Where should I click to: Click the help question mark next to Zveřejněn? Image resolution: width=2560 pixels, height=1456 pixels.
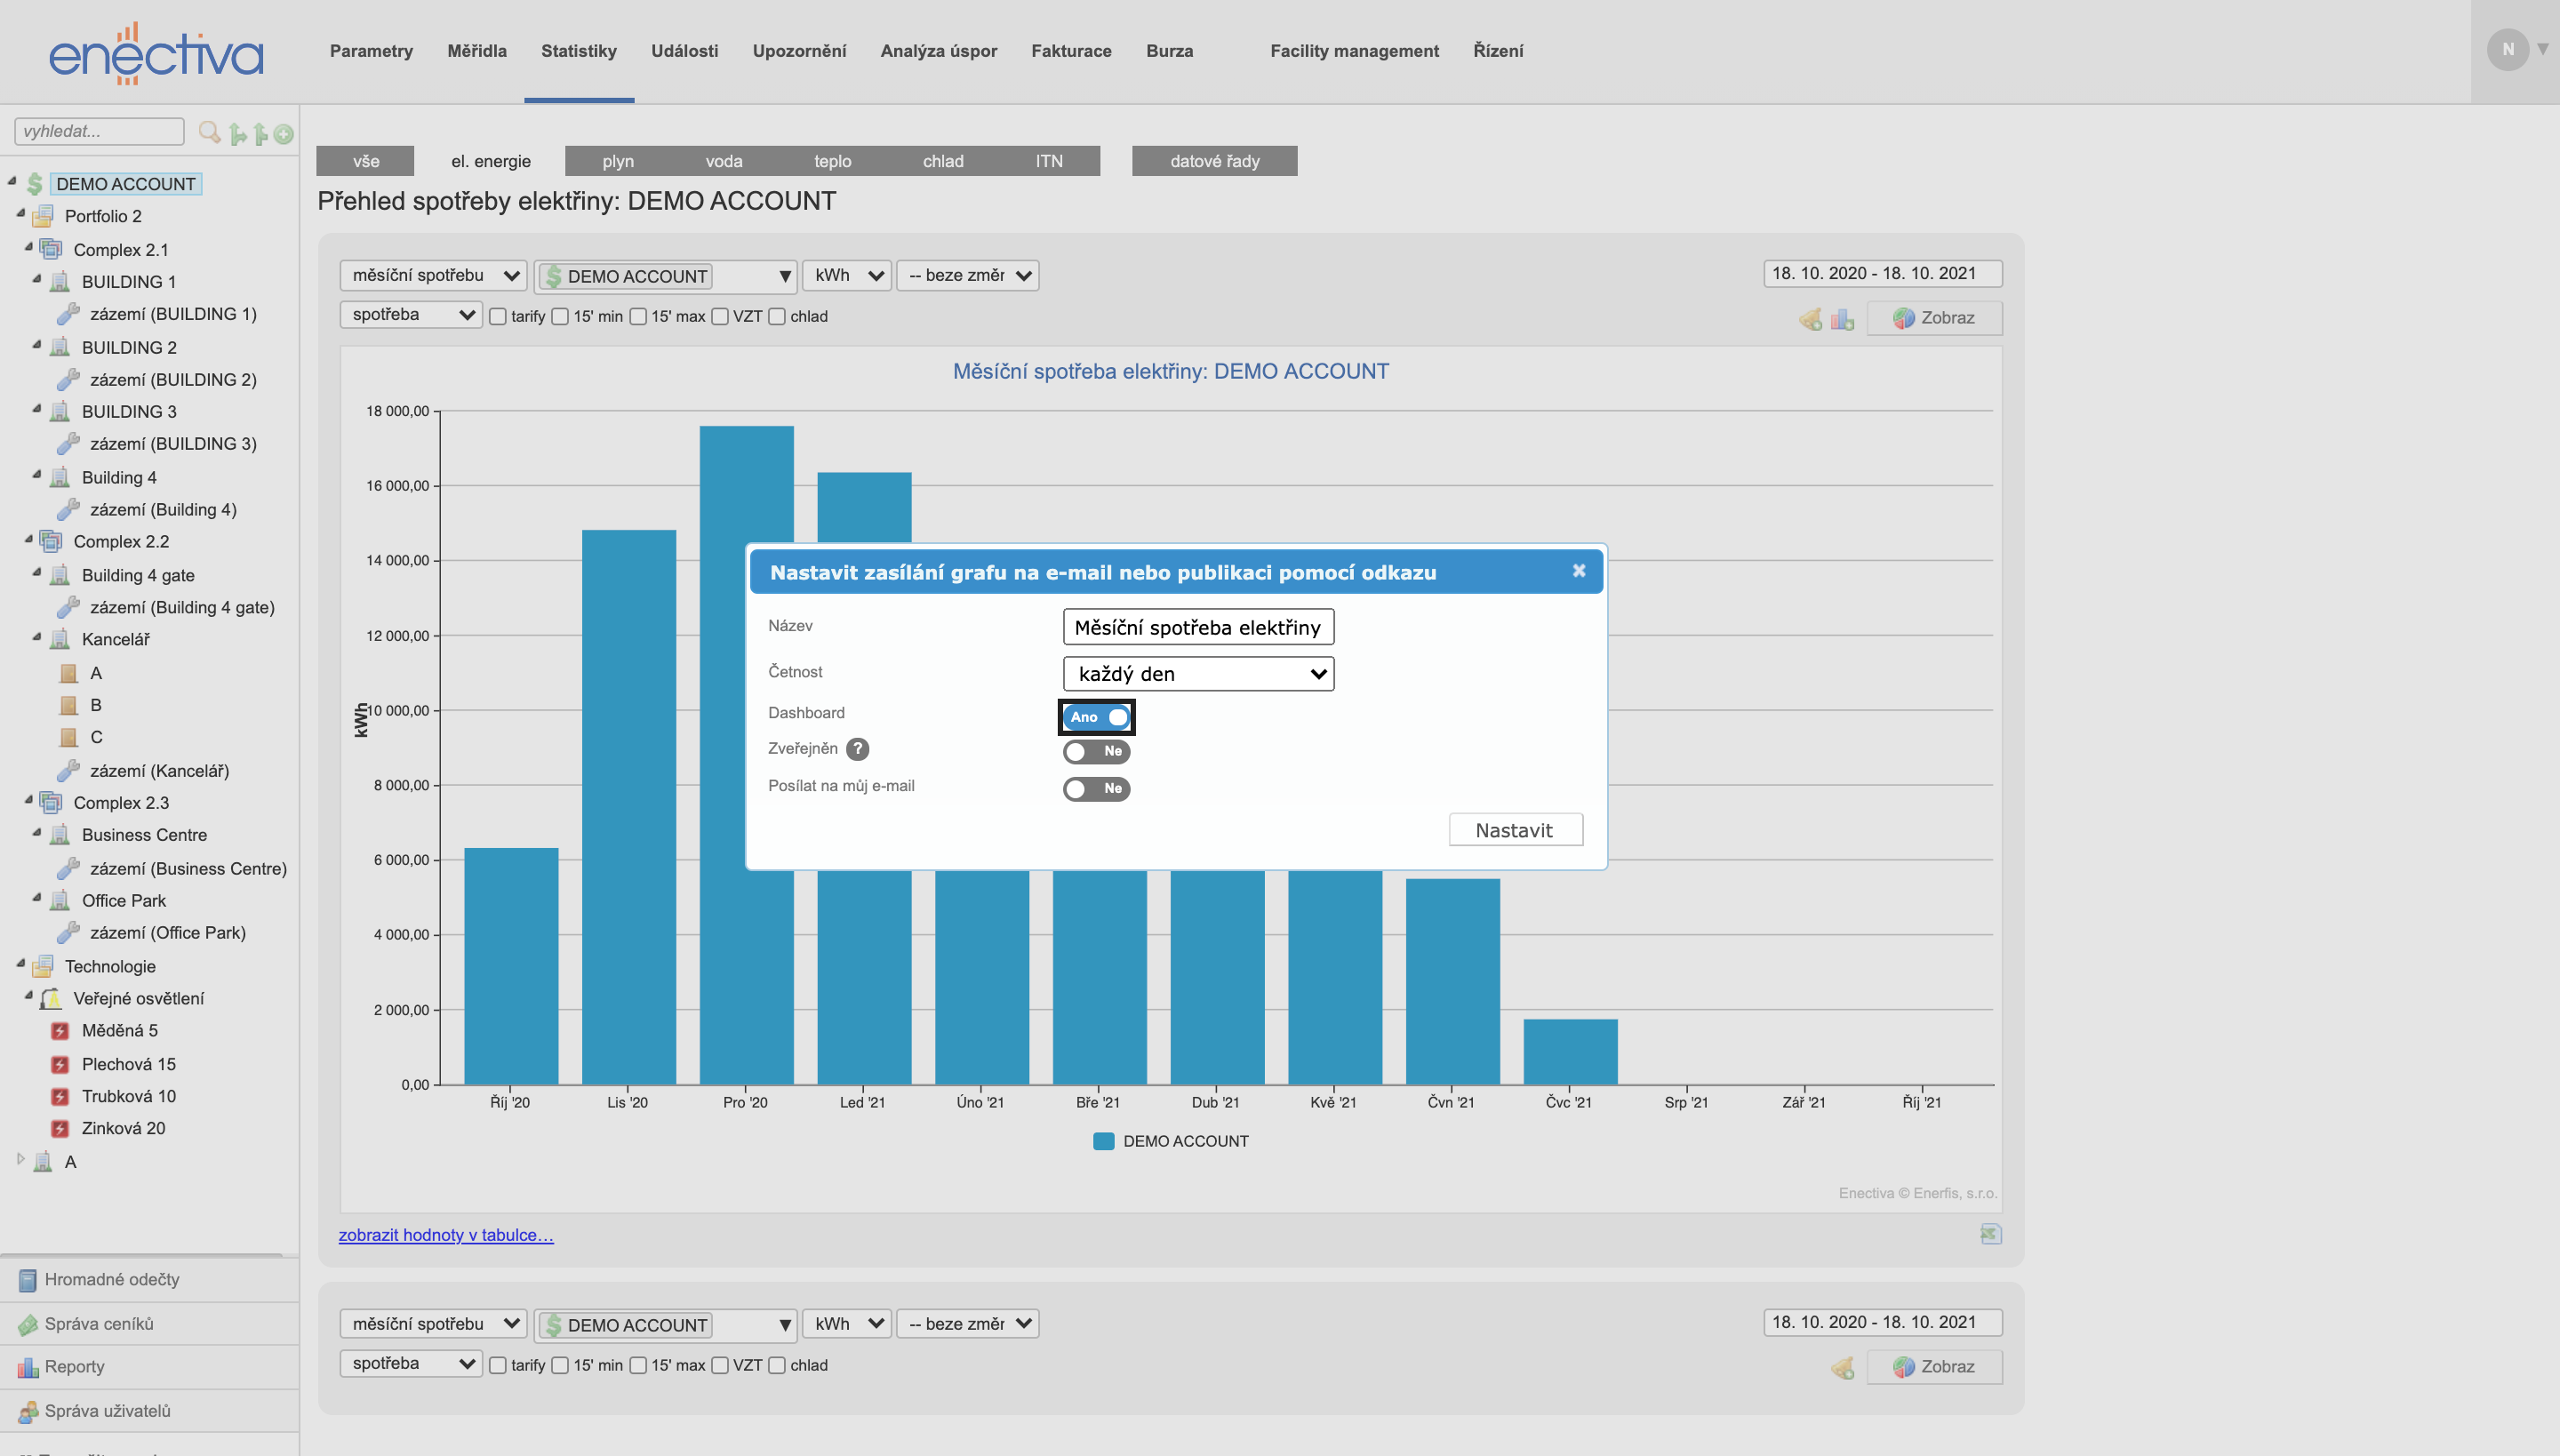pos(857,749)
